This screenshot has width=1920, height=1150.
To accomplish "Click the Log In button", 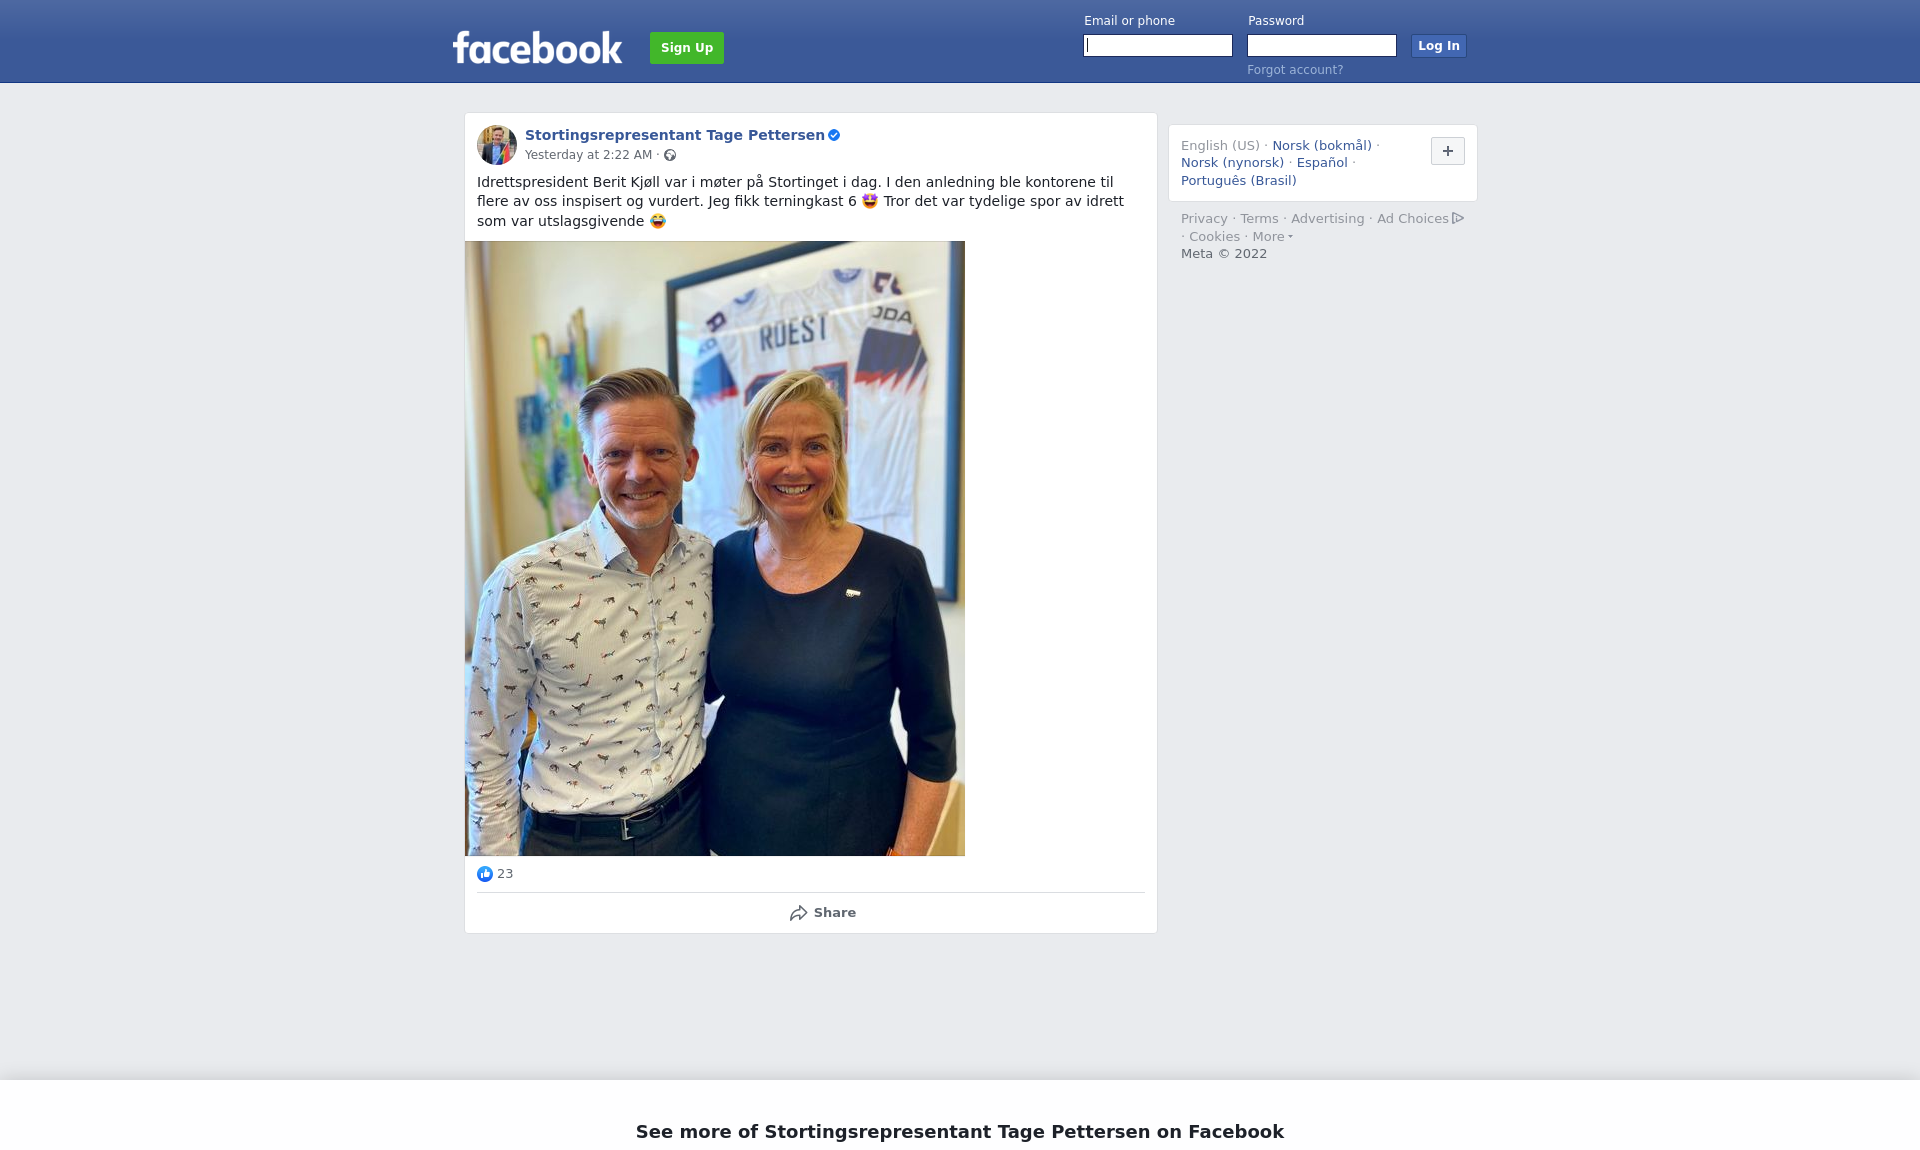I will point(1439,46).
